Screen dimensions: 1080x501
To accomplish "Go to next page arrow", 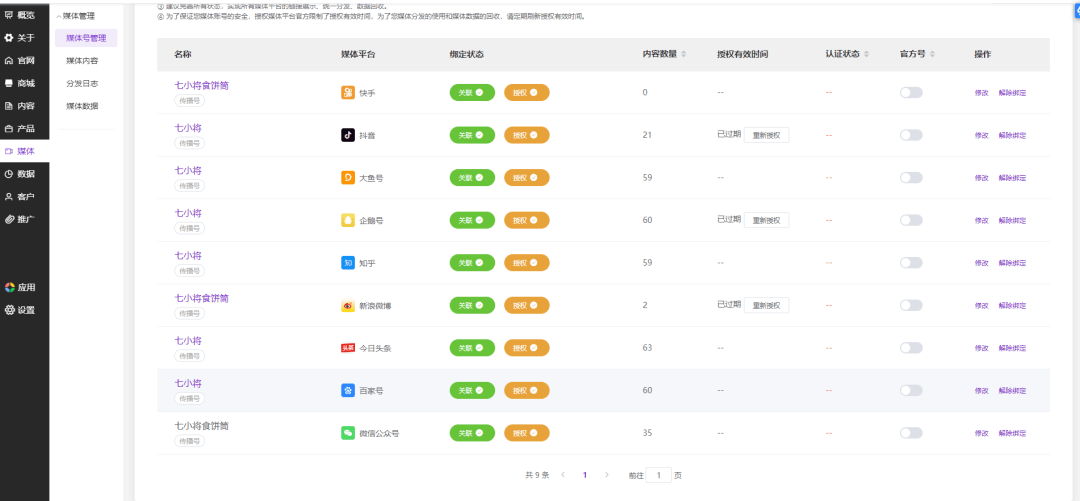I will [x=606, y=475].
